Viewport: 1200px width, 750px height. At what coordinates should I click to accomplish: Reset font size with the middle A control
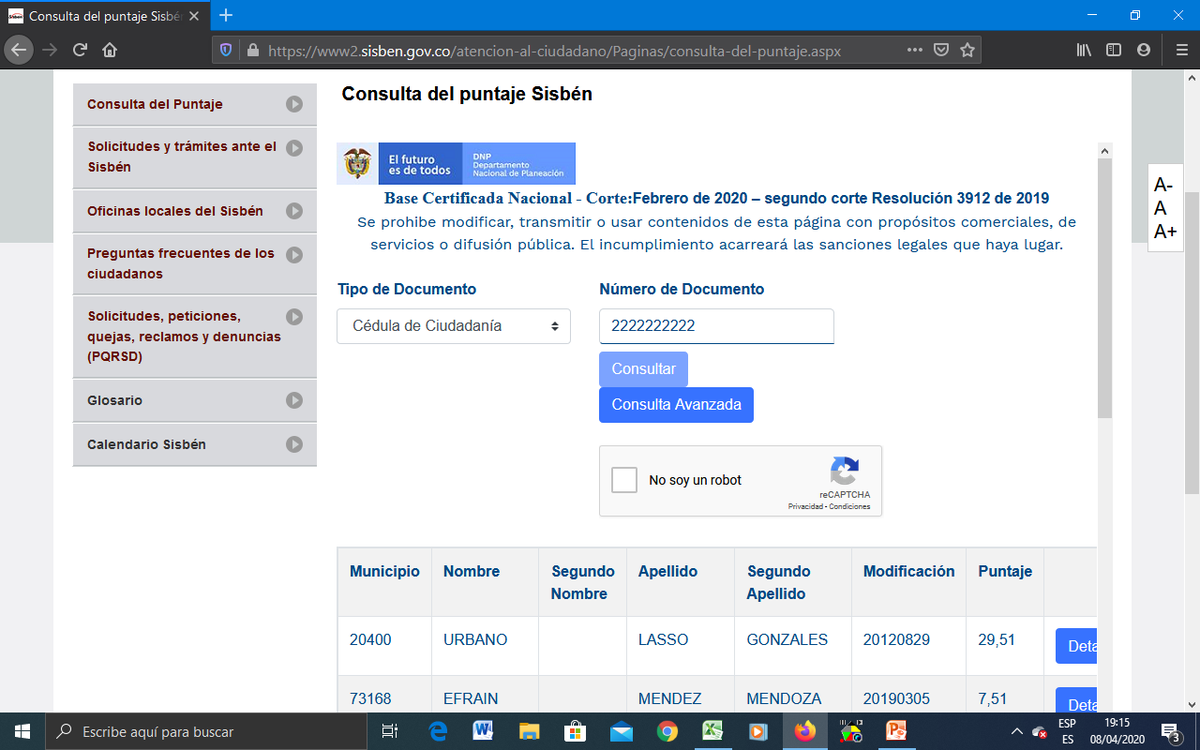[1160, 209]
